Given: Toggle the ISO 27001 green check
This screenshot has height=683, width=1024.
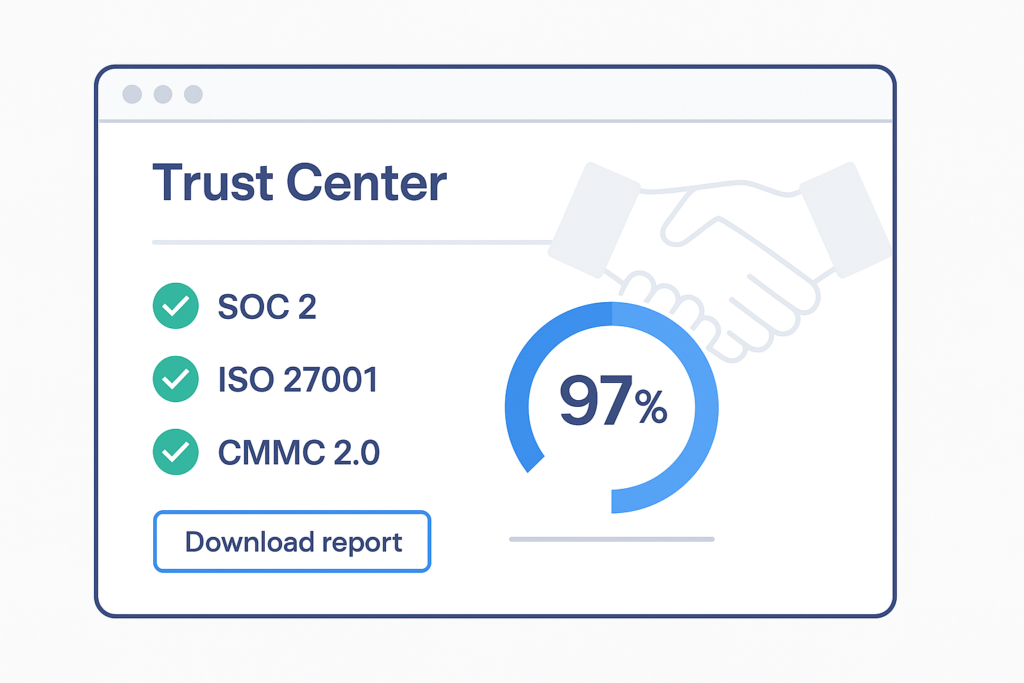Looking at the screenshot, I should pos(174,380).
